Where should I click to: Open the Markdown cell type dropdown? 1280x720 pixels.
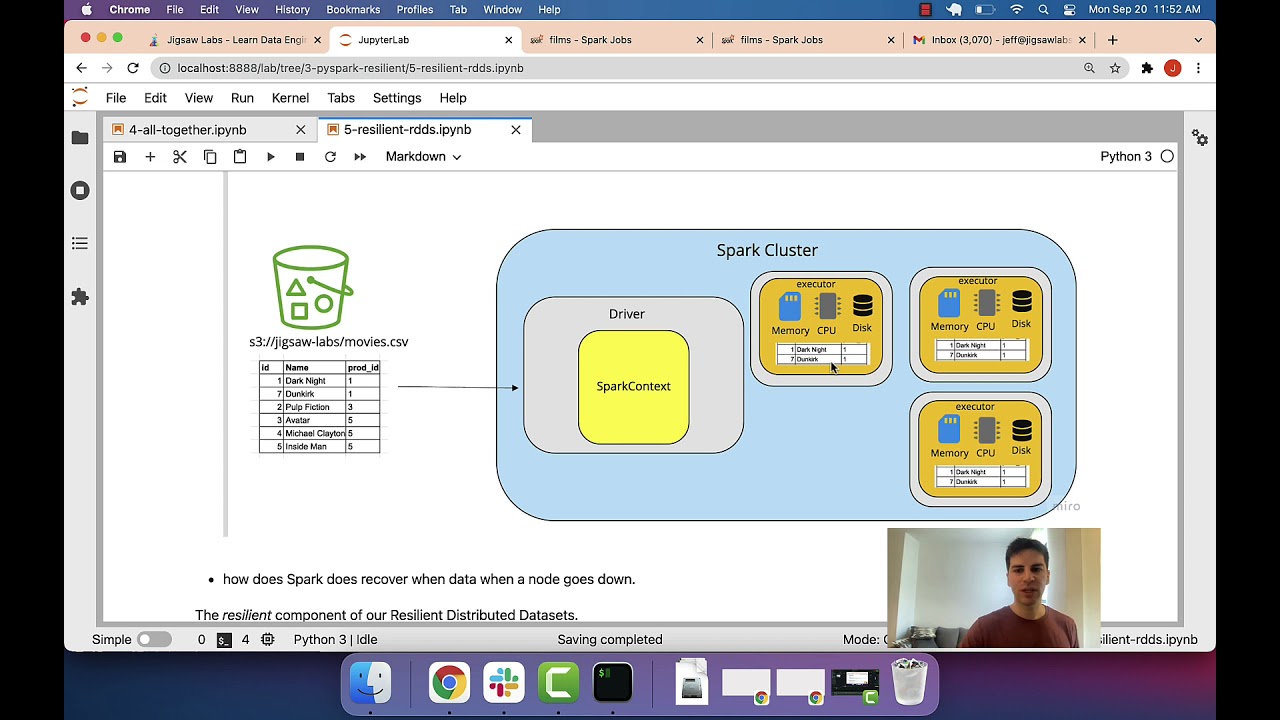[424, 156]
